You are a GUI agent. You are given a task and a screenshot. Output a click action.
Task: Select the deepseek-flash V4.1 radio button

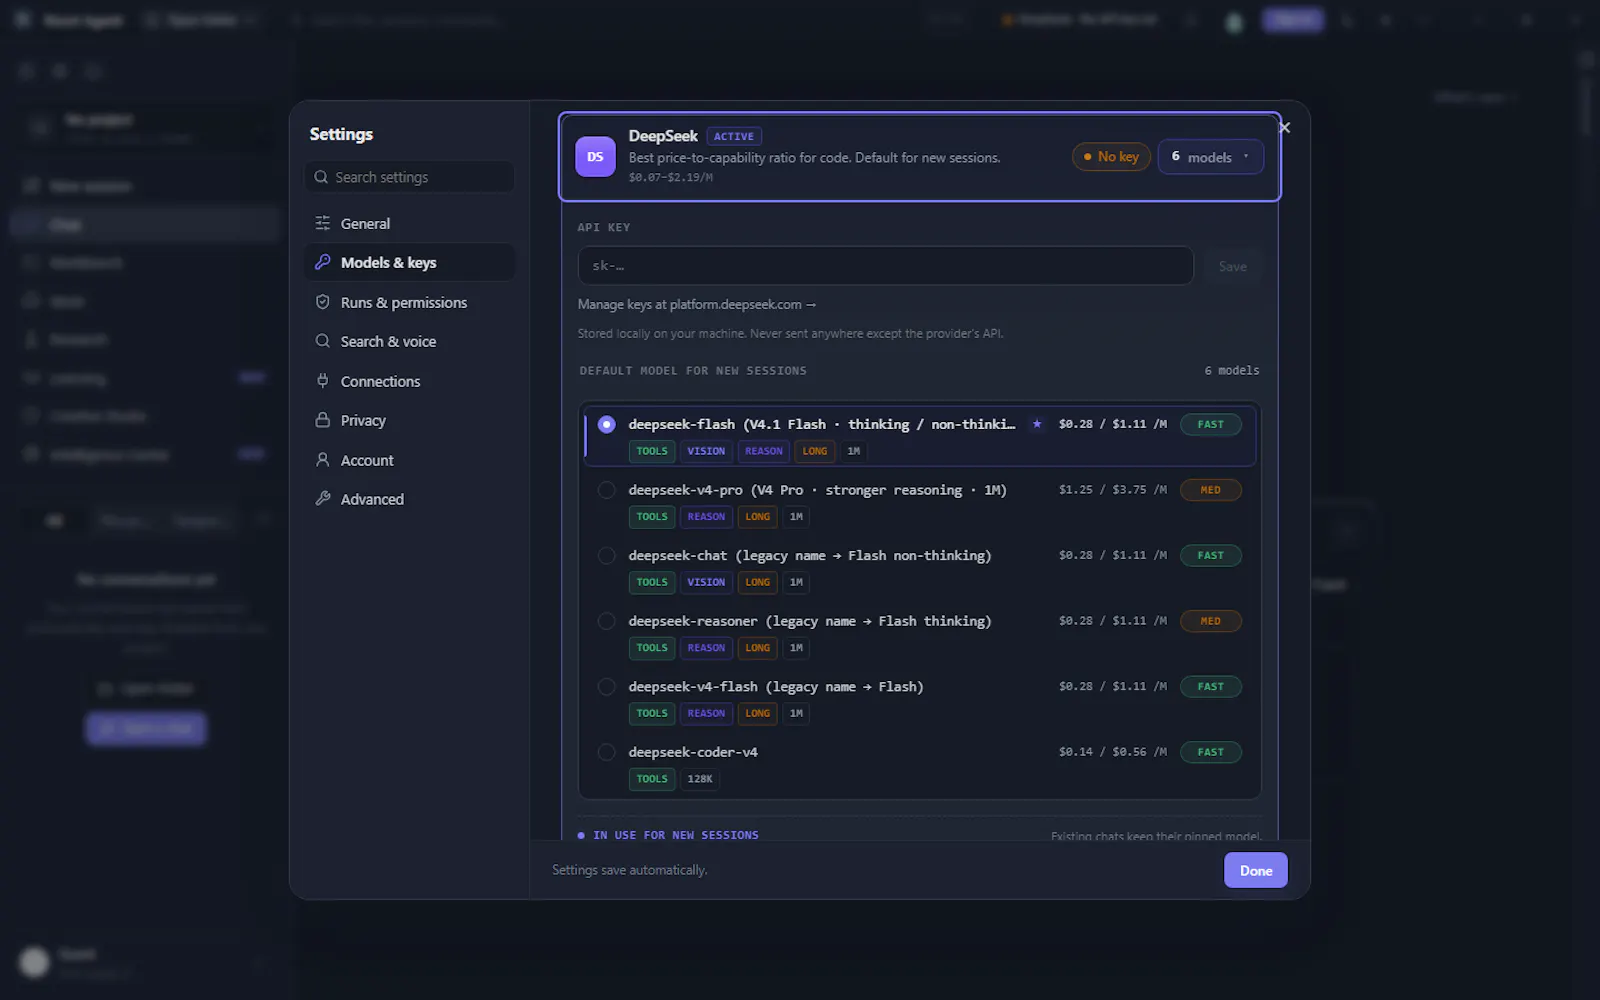(606, 424)
